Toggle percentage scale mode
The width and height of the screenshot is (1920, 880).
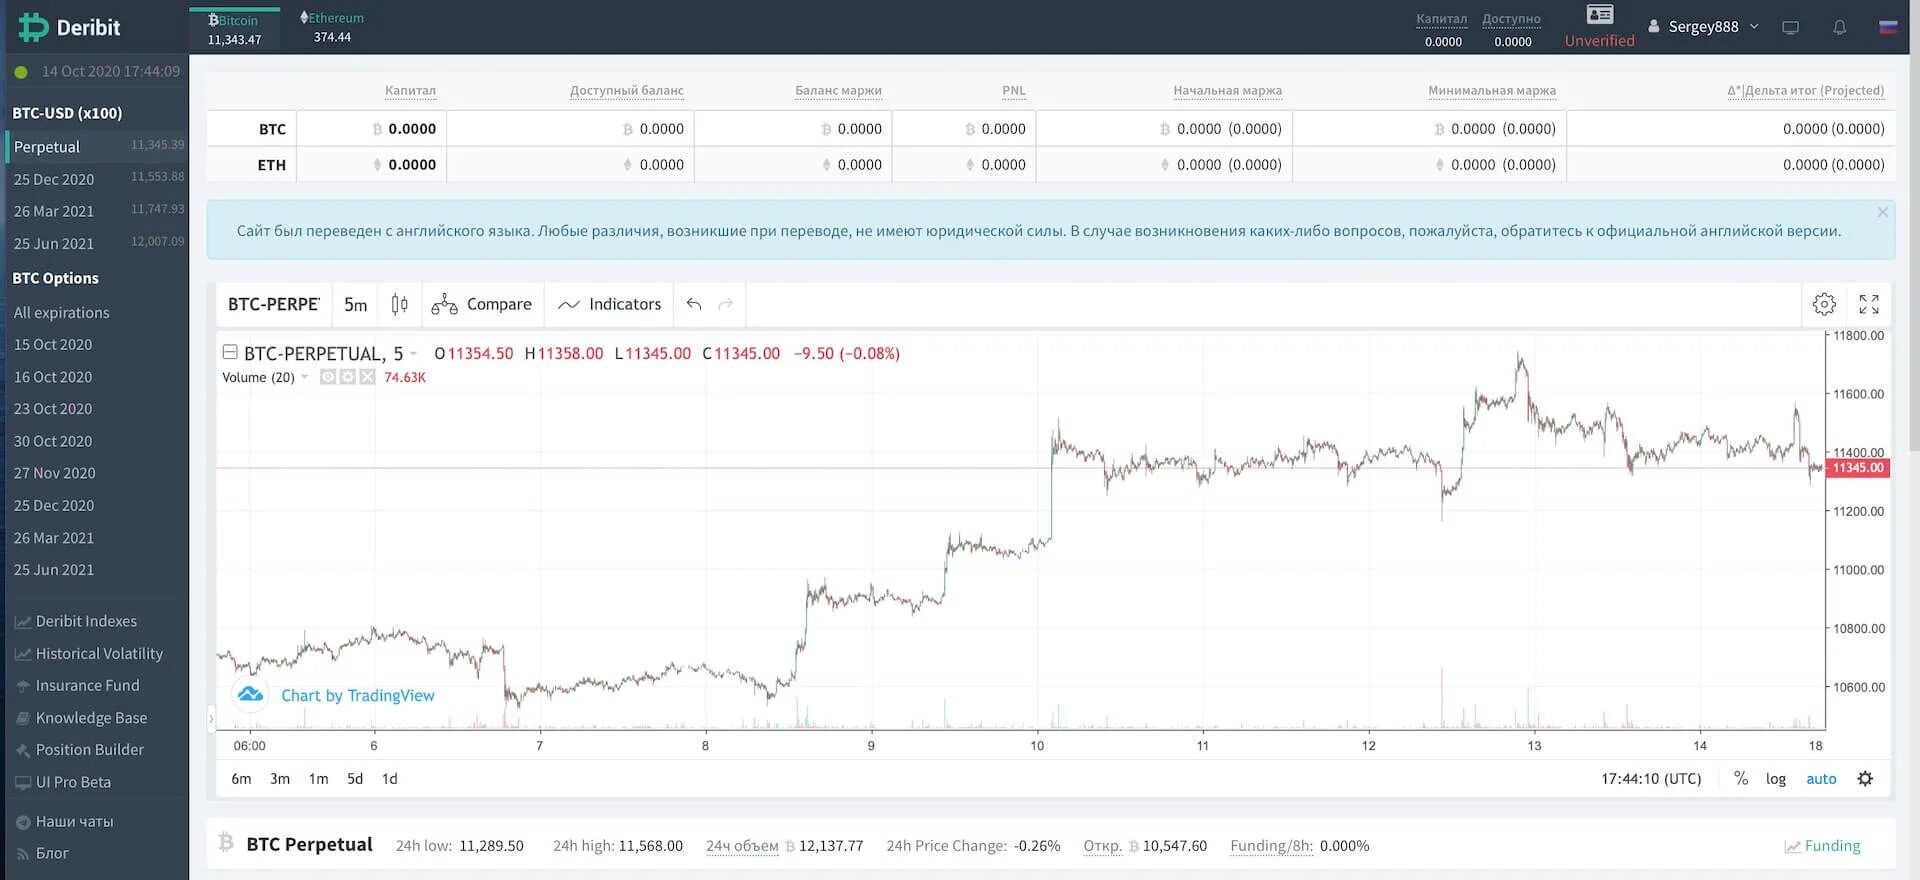[x=1741, y=778]
